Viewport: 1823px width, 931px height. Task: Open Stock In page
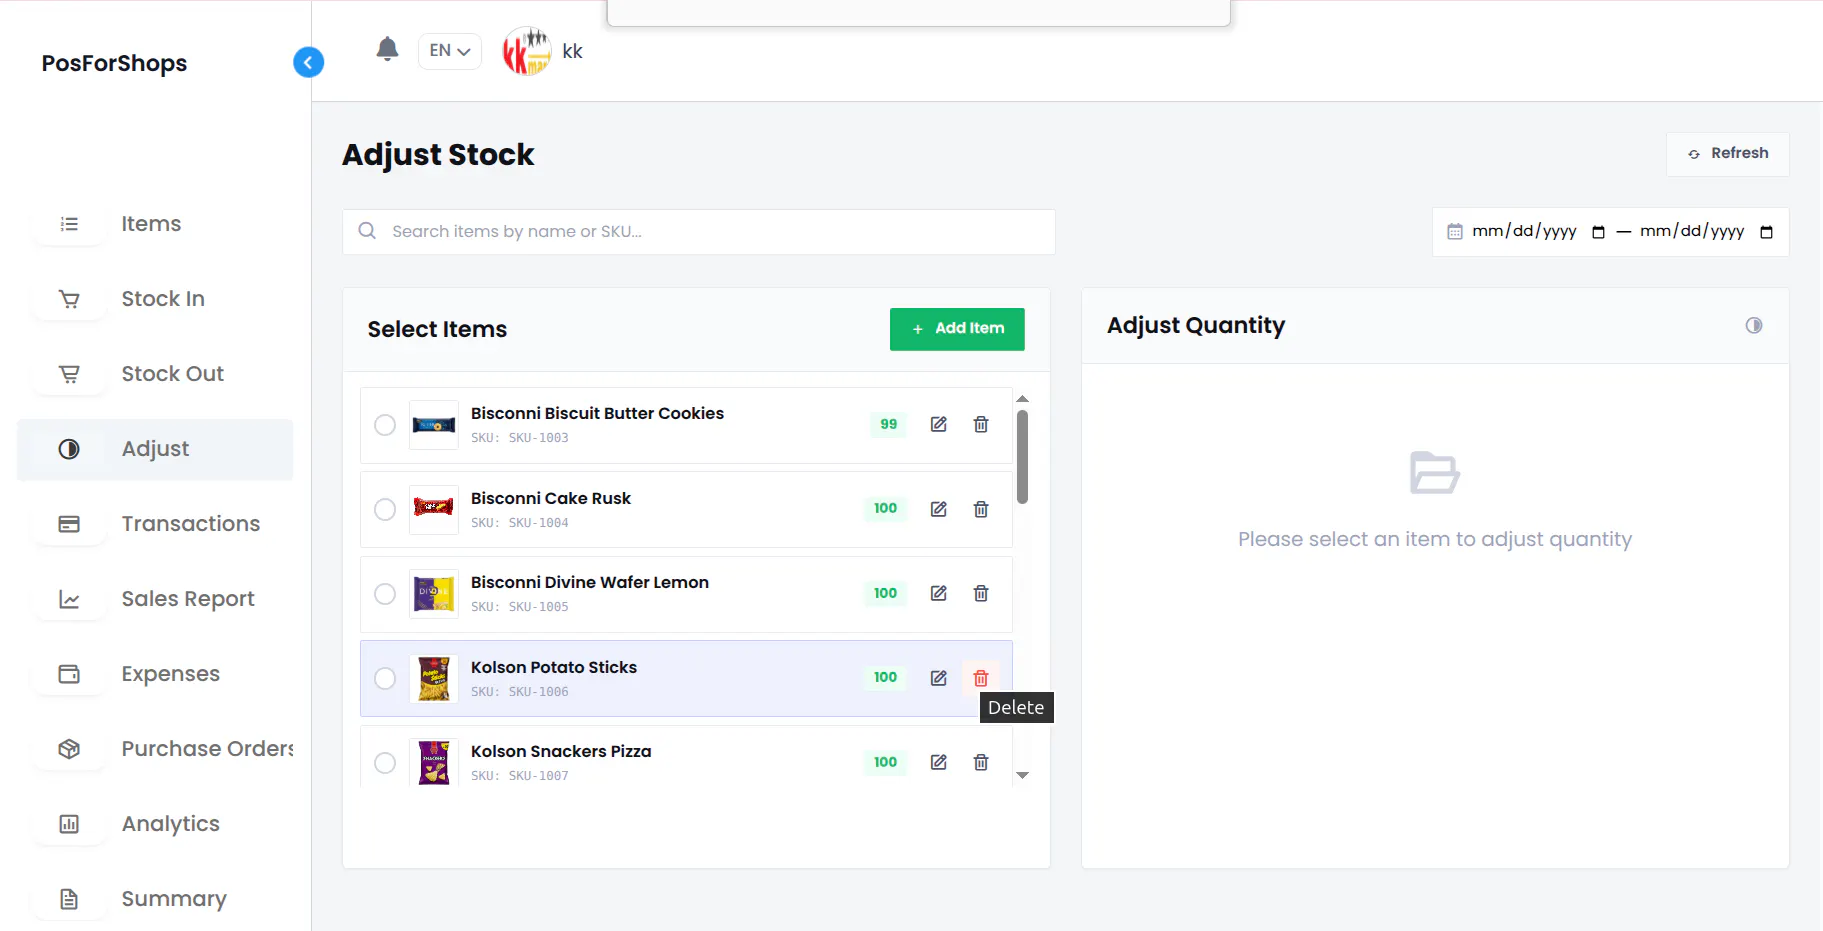(155, 299)
